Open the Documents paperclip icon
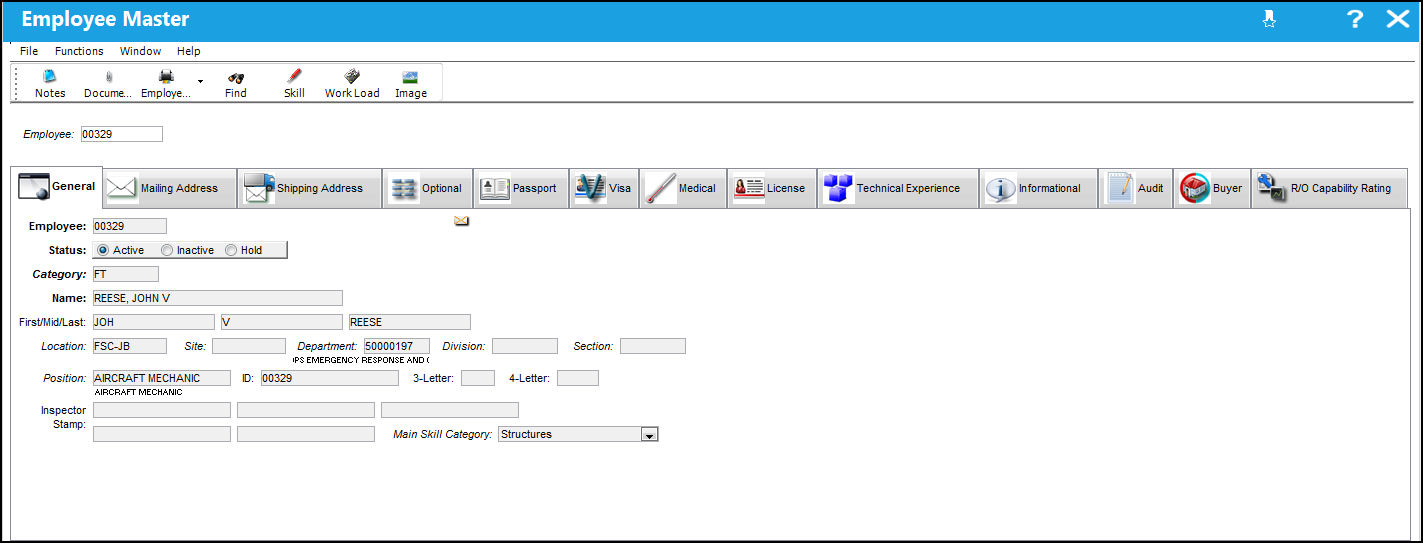This screenshot has height=543, width=1423. coord(108,83)
